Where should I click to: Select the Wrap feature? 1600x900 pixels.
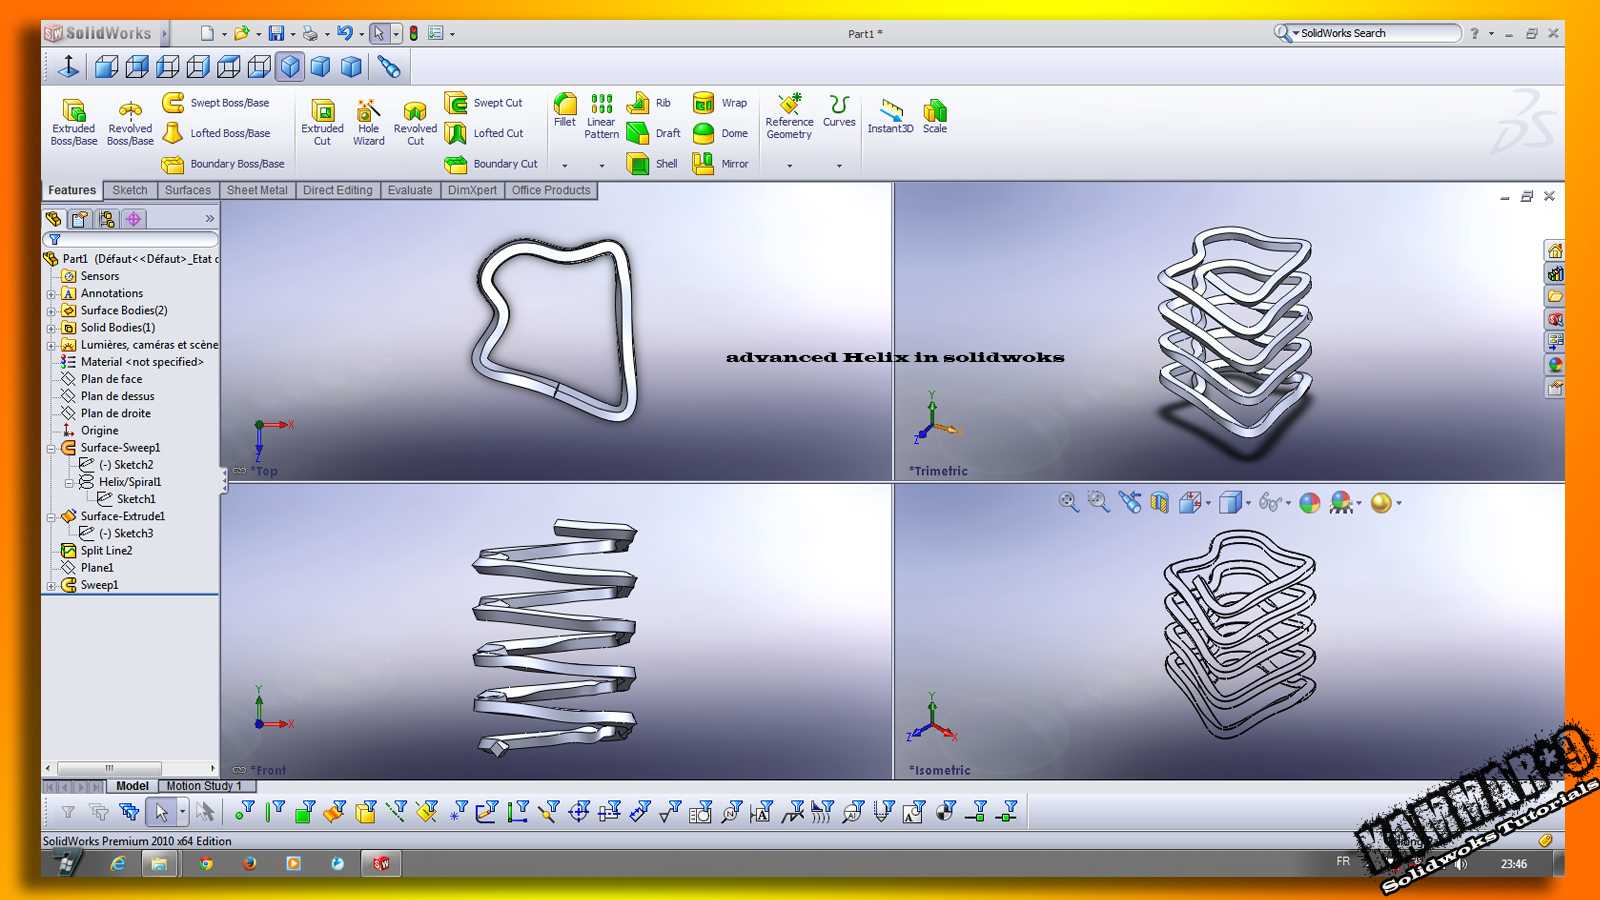(x=720, y=103)
